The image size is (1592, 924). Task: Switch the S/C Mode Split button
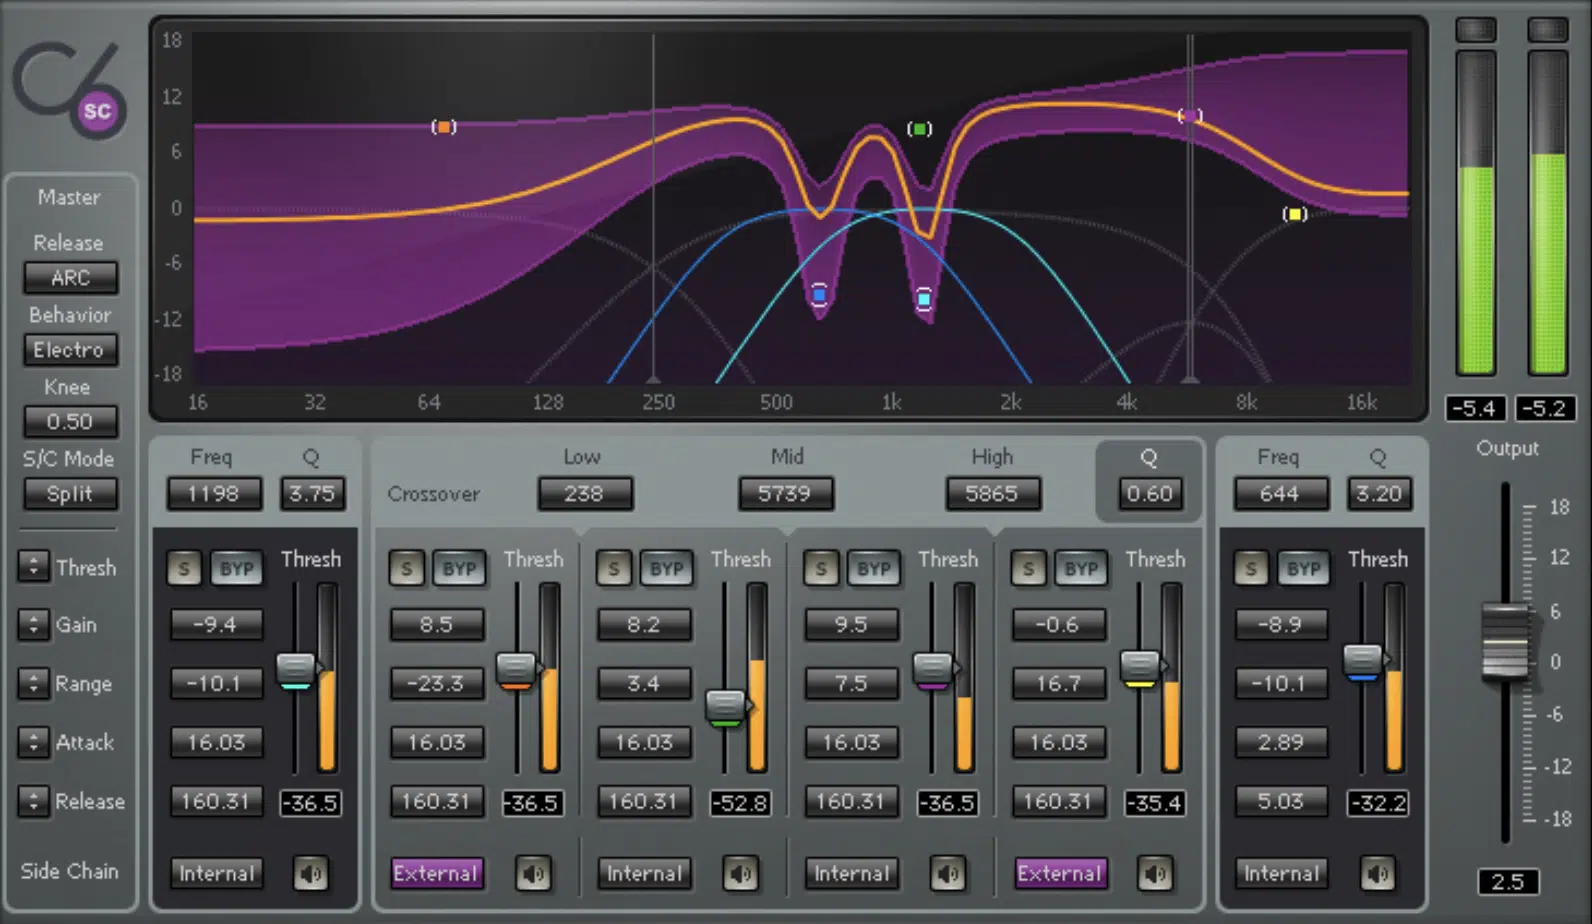(x=70, y=494)
